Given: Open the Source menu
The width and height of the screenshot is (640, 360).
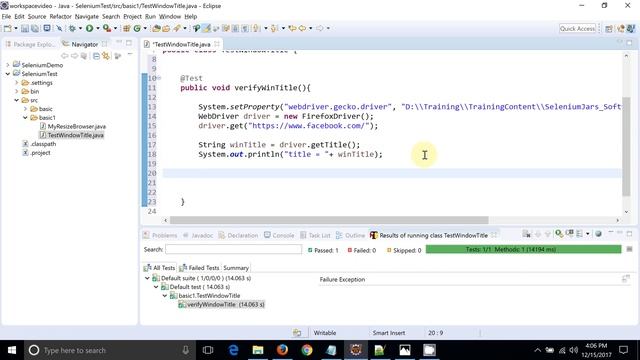Looking at the screenshot, I should (37, 16).
